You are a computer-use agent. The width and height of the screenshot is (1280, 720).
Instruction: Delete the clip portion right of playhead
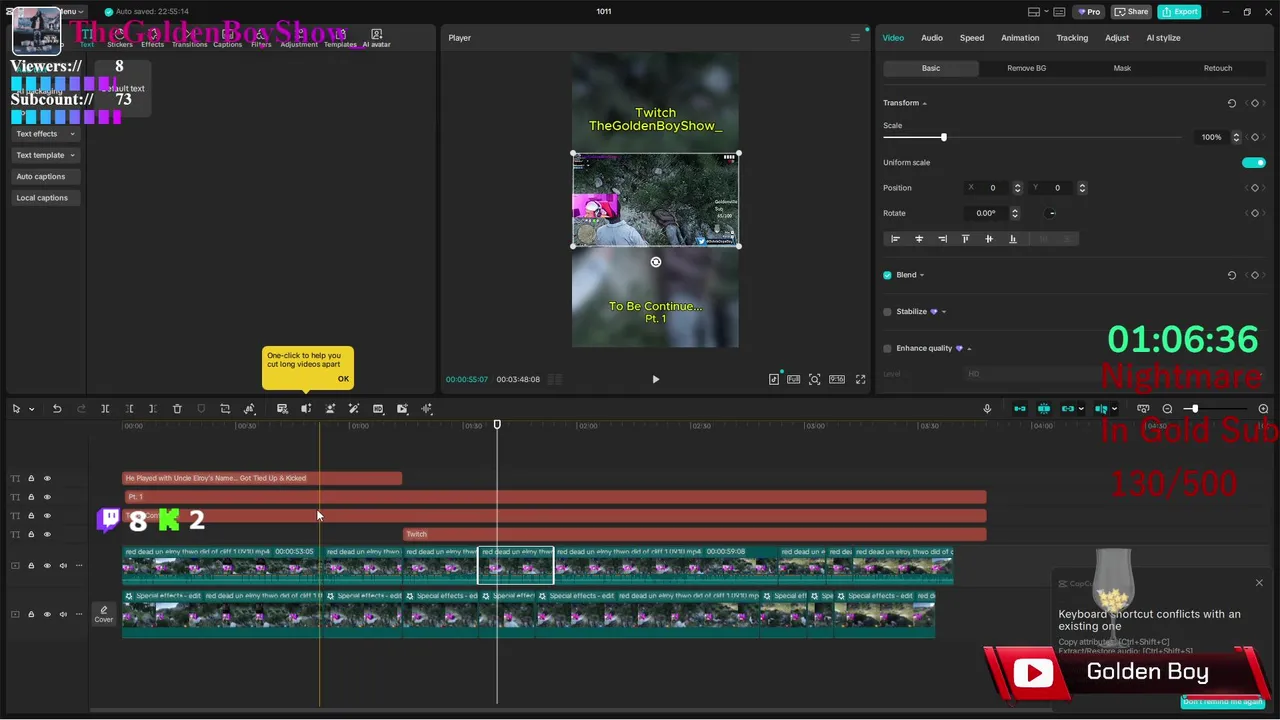(x=153, y=409)
